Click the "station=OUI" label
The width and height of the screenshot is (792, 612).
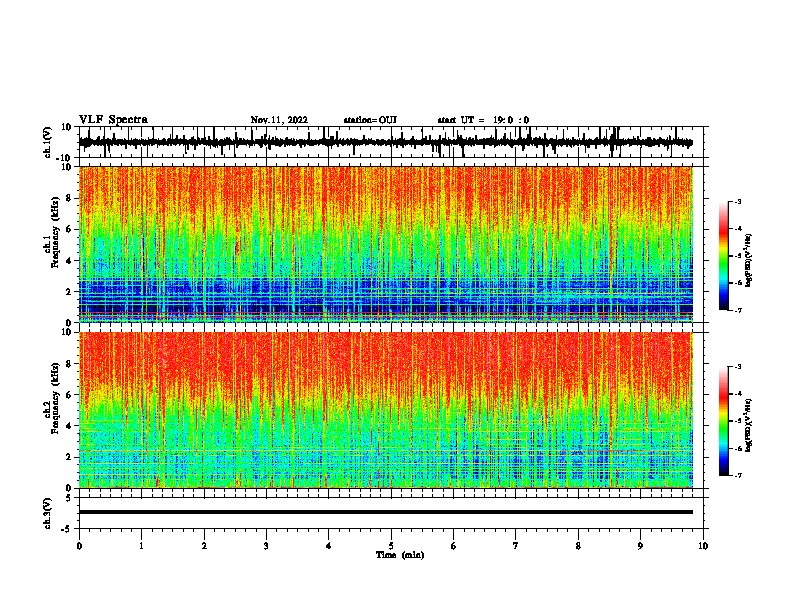(370, 120)
